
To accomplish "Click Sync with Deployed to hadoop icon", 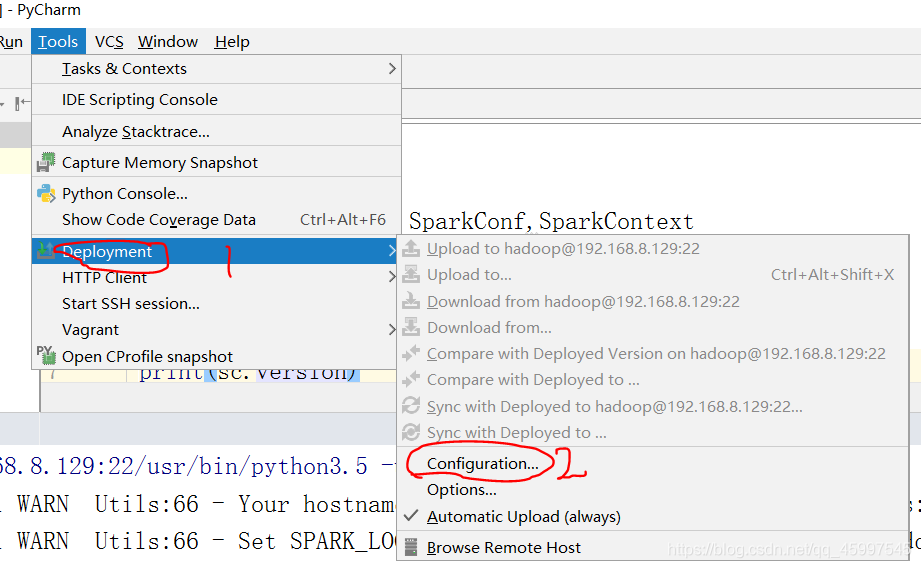I will (x=411, y=405).
